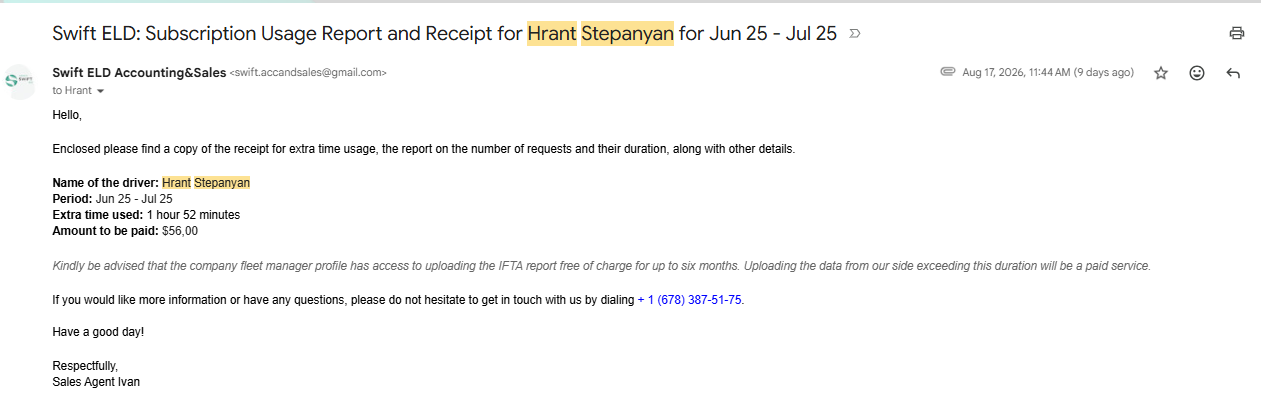Select the swift.accandsales@gmail.com address
The height and width of the screenshot is (396, 1261).
coord(308,73)
